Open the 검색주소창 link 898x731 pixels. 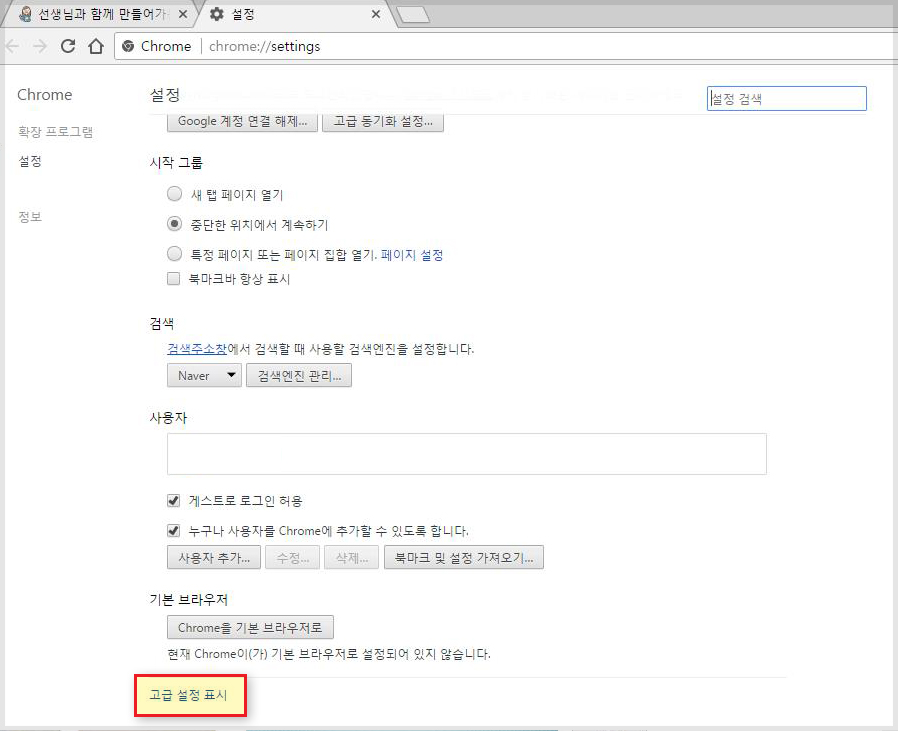[197, 349]
